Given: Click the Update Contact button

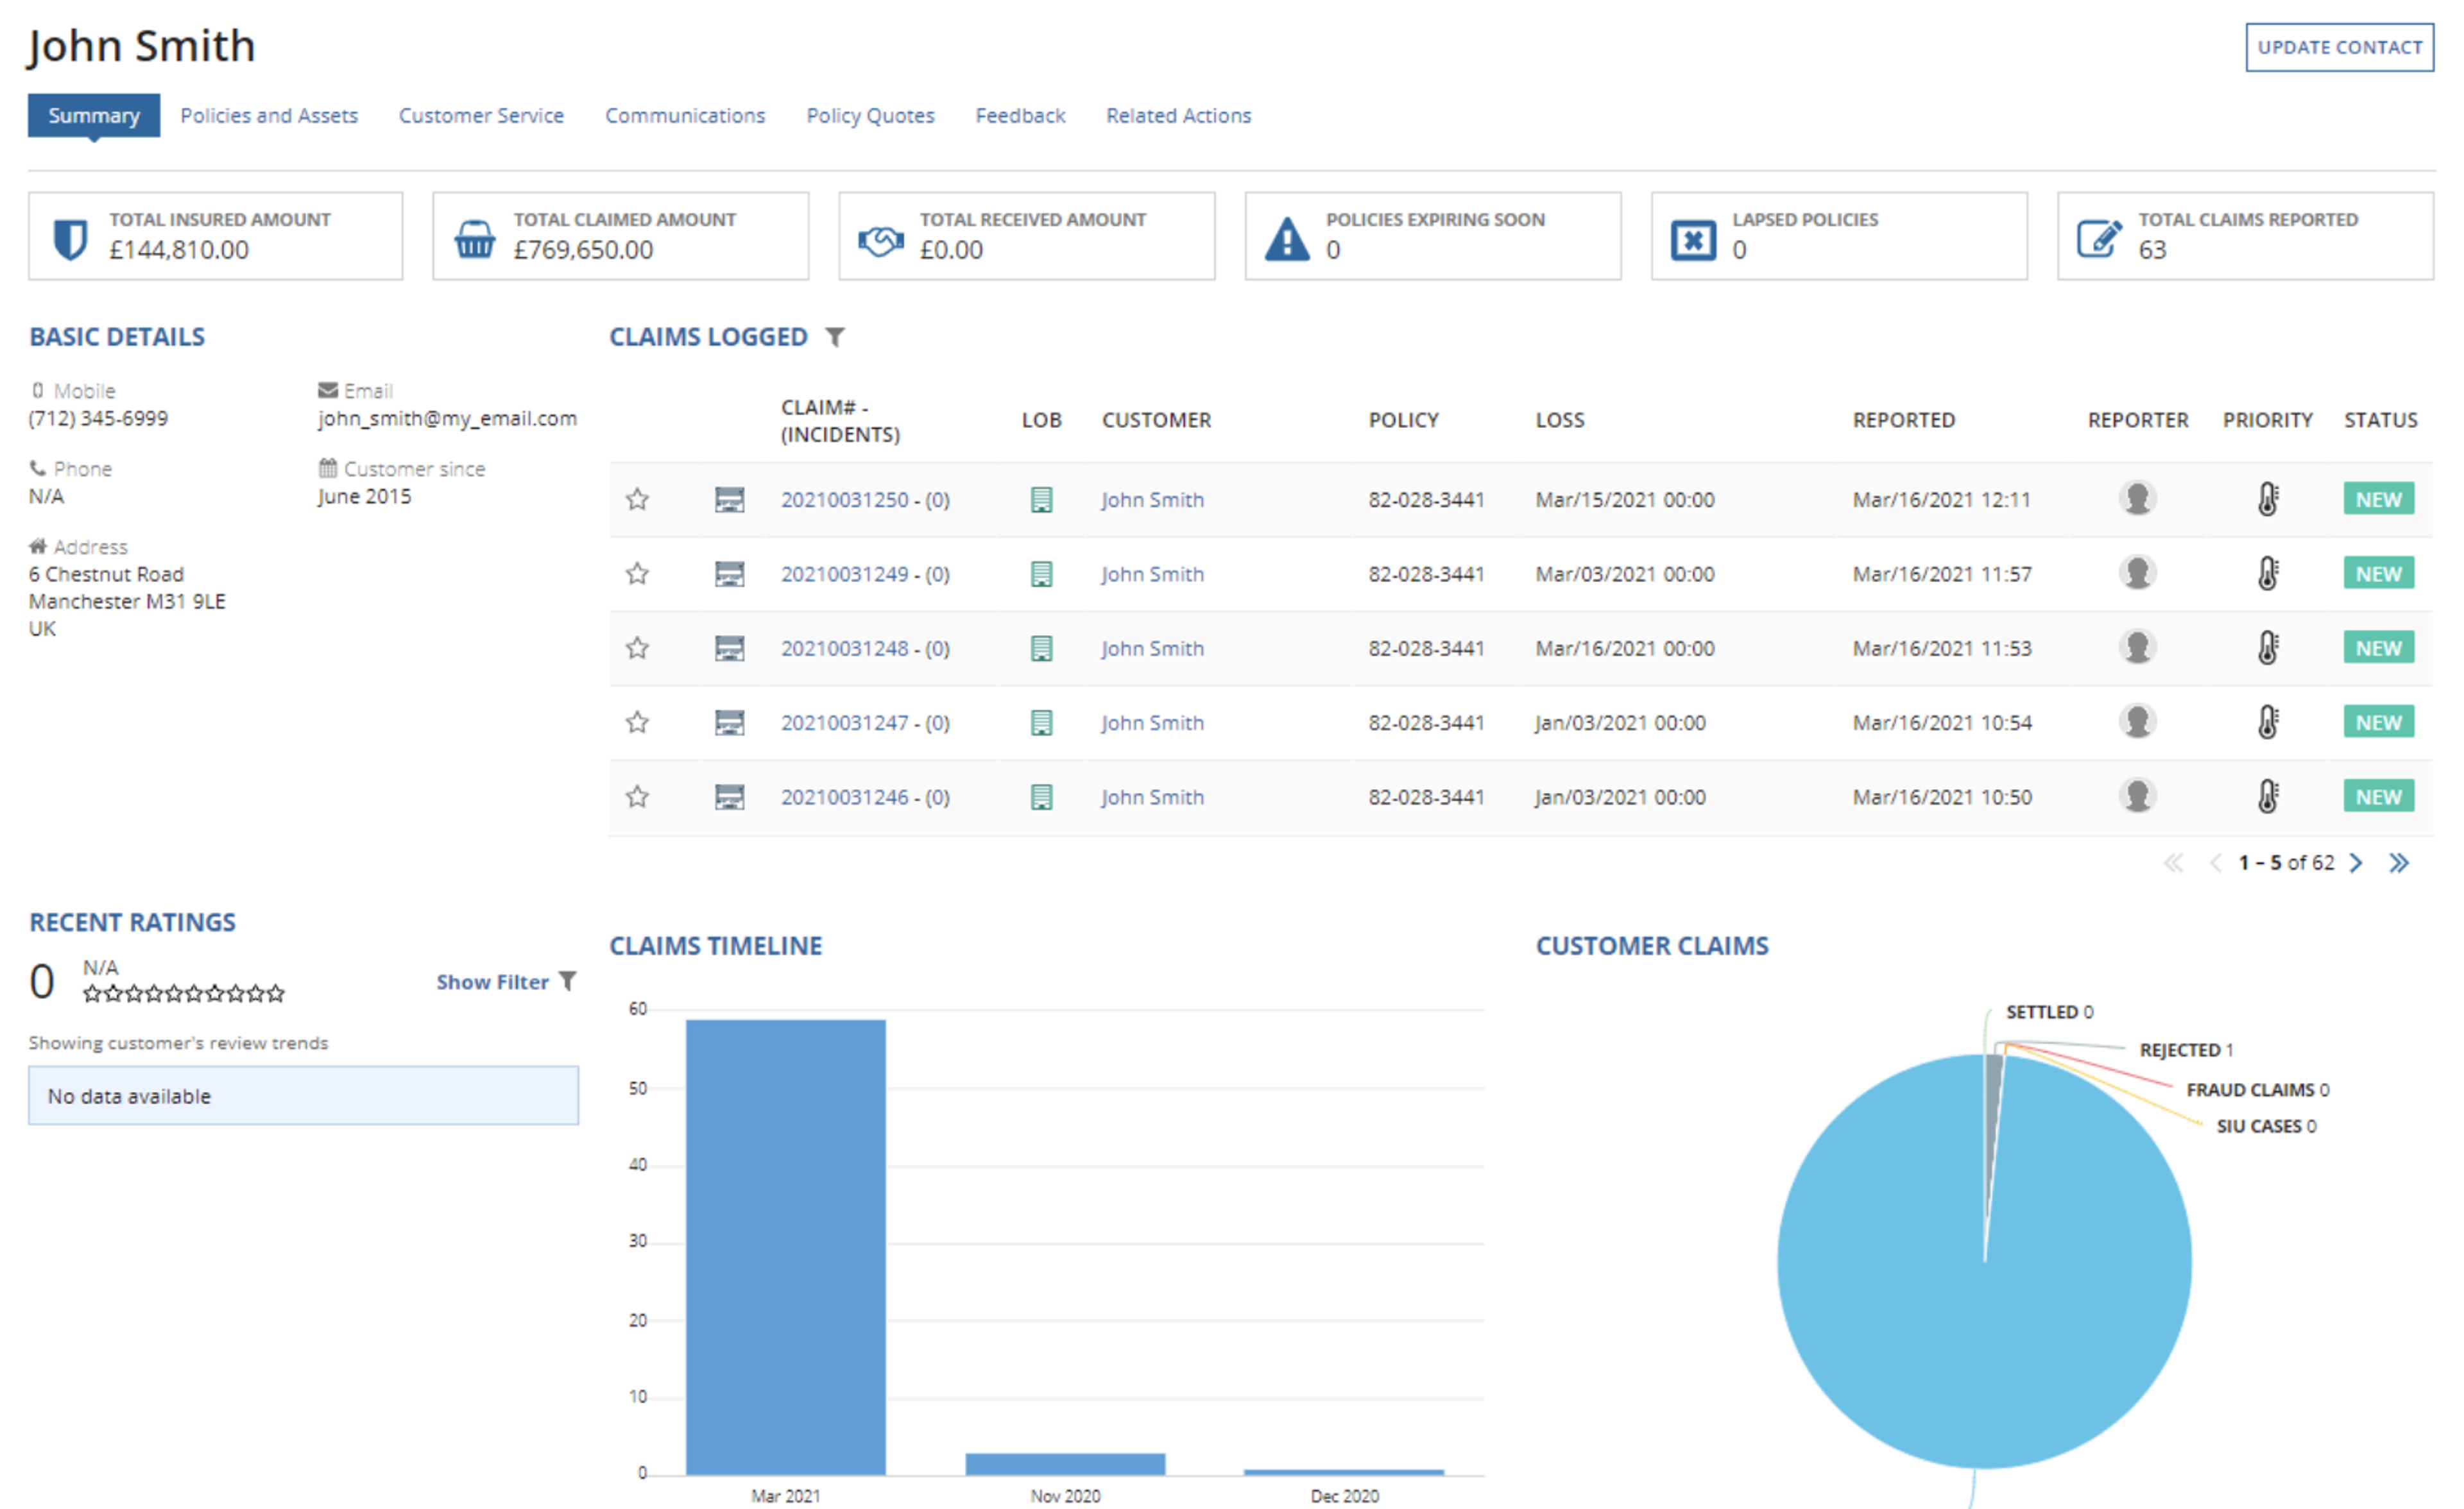Looking at the screenshot, I should click(2339, 47).
